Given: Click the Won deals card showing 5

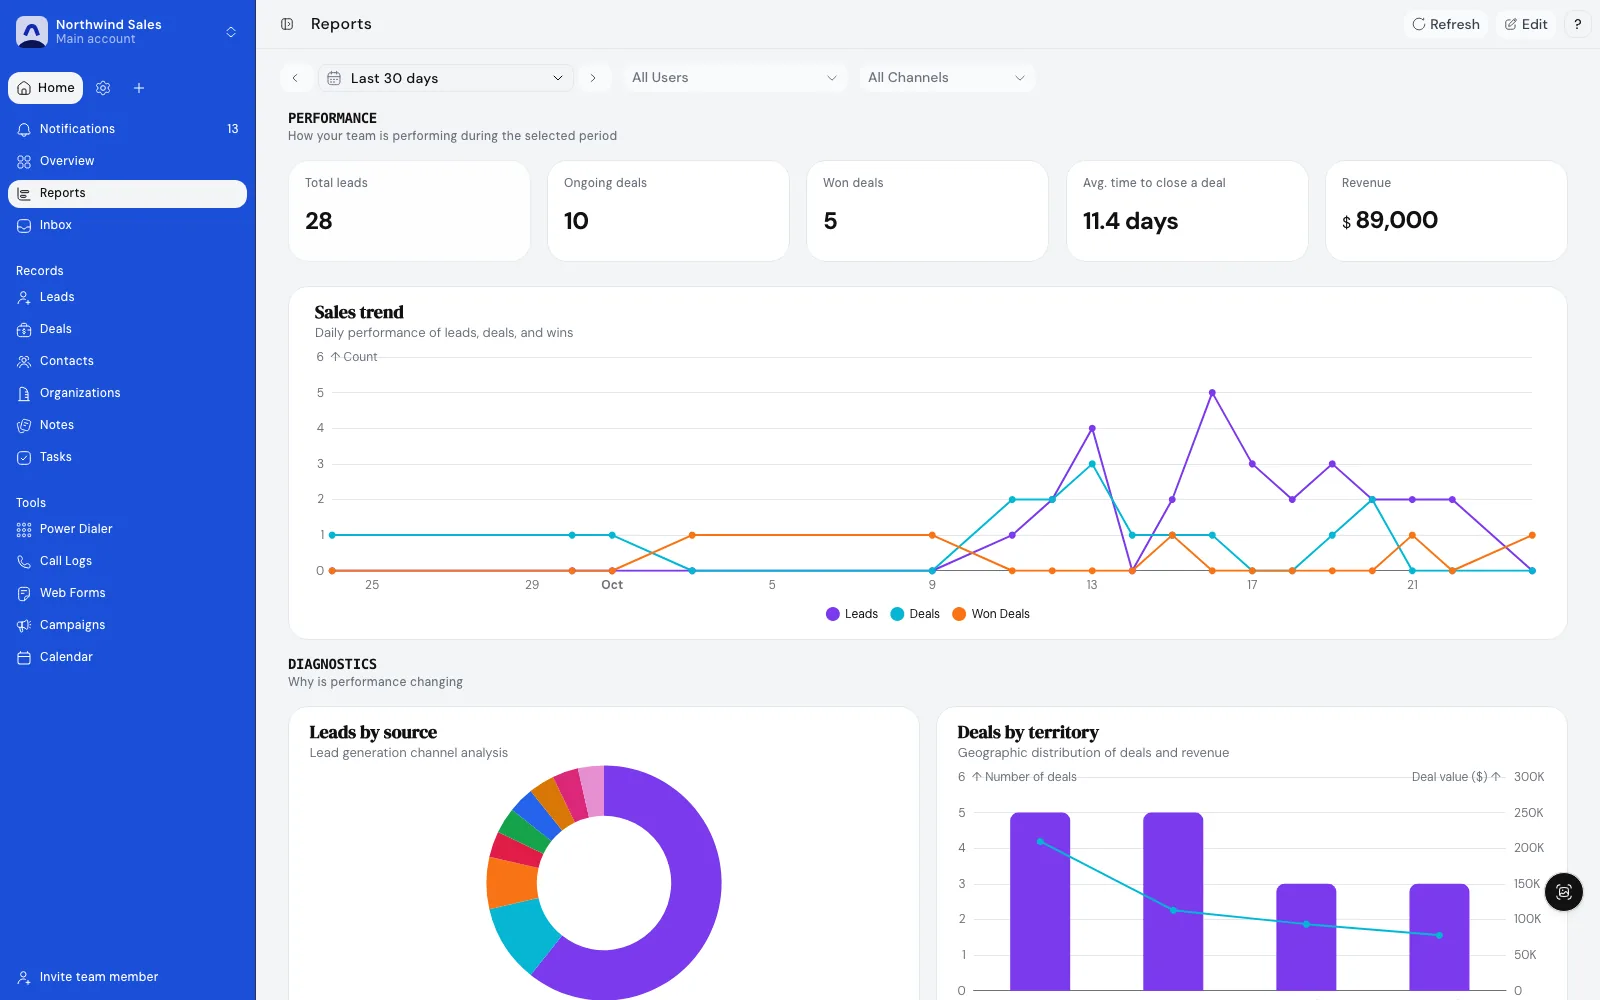Looking at the screenshot, I should coord(927,211).
